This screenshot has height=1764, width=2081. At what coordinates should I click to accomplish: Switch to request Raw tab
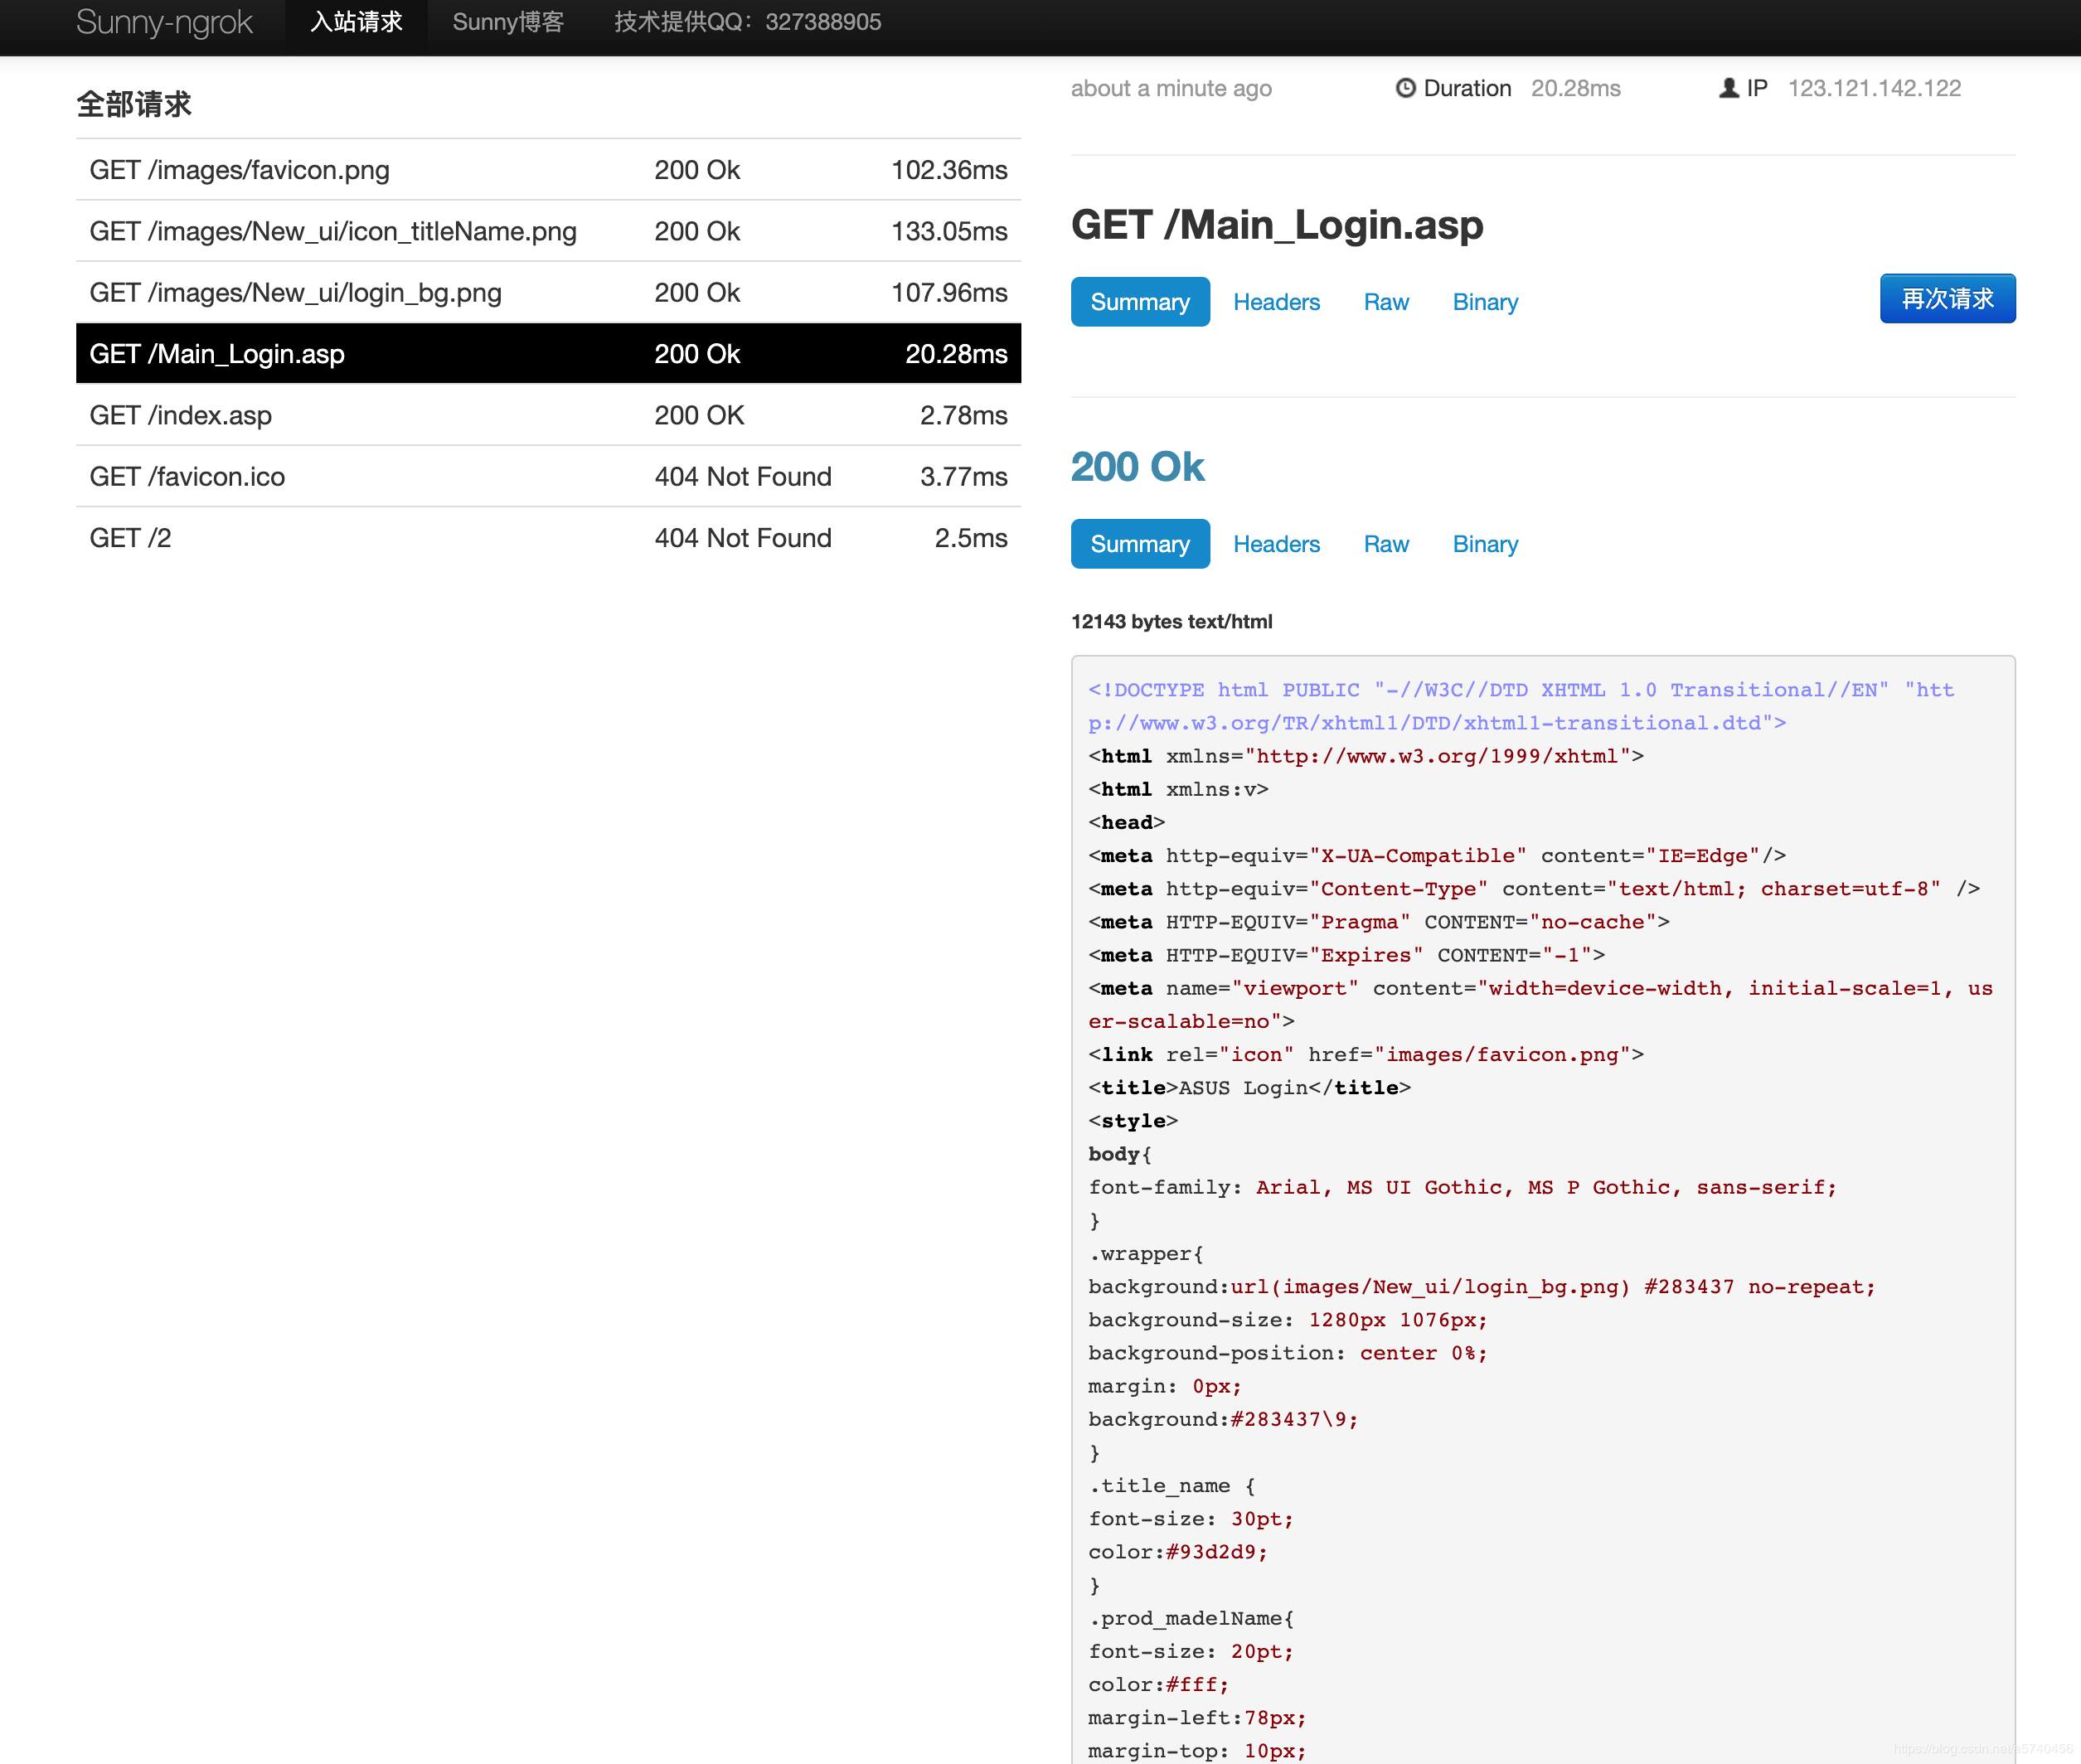(1385, 302)
